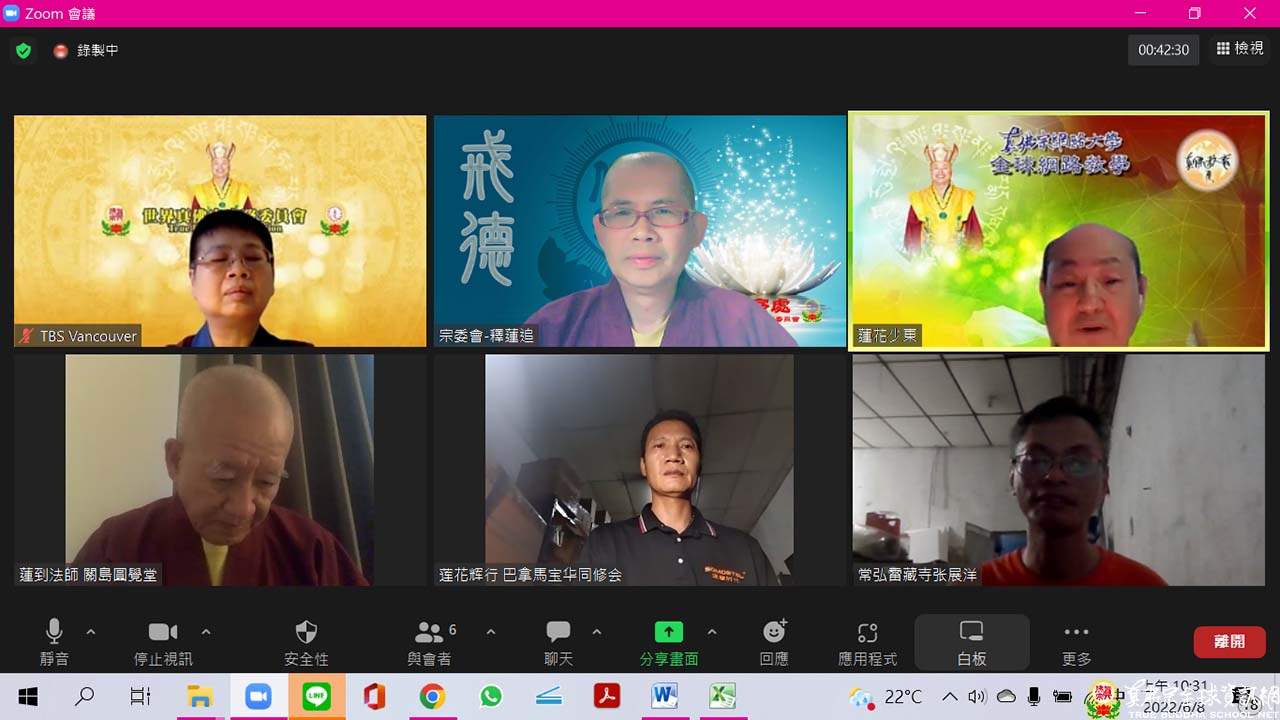Select the TBS Vancouver video tile
Image resolution: width=1280 pixels, height=720 pixels.
point(220,231)
